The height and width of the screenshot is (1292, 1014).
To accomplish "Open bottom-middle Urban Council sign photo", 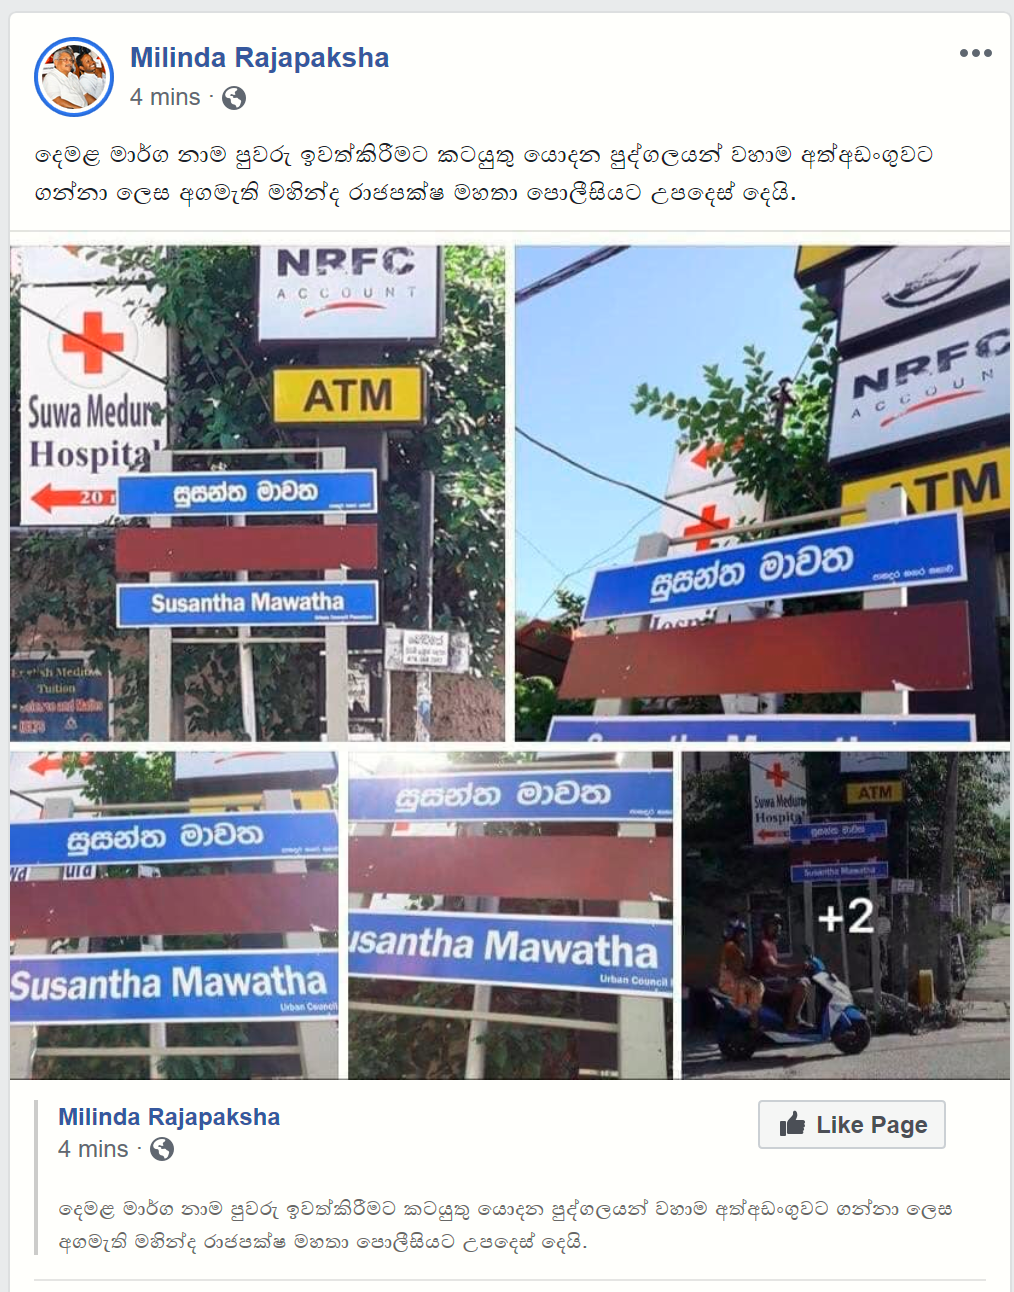I will click(x=510, y=915).
